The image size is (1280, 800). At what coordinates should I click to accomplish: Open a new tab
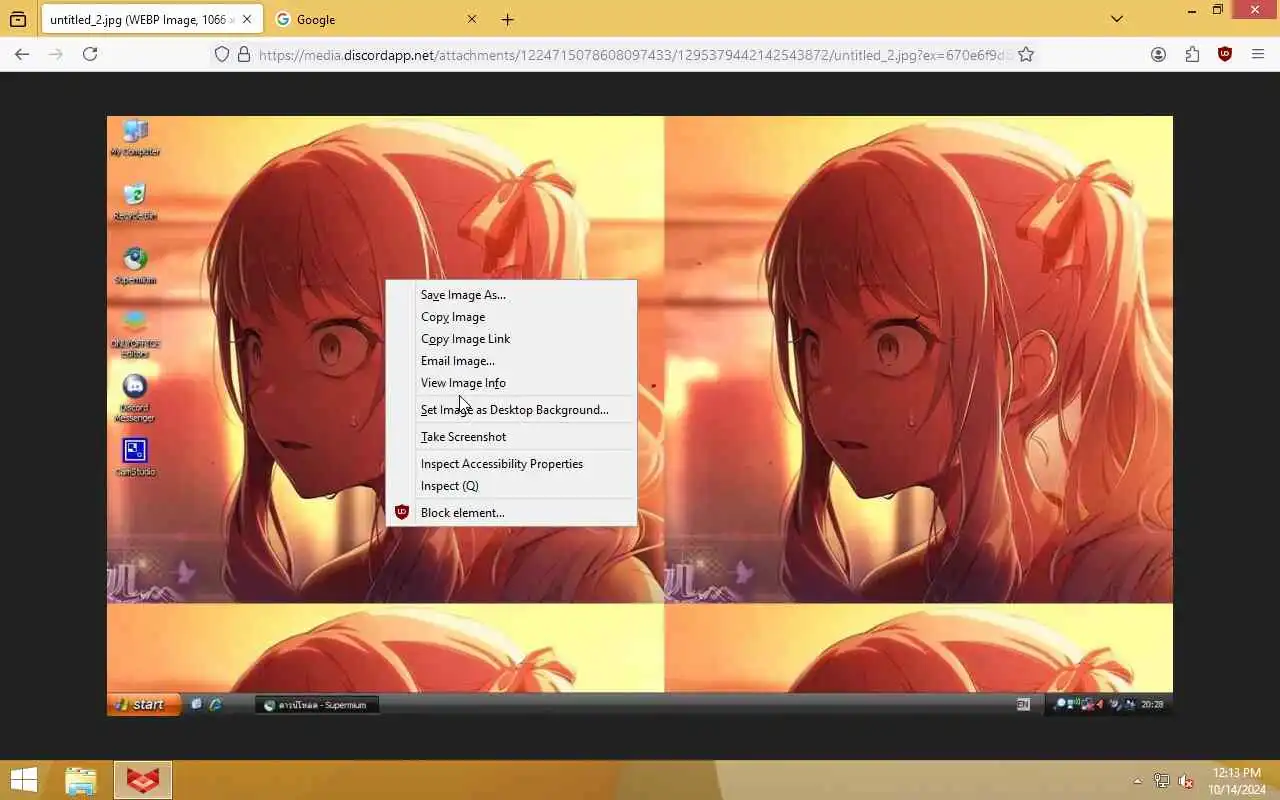(x=508, y=19)
